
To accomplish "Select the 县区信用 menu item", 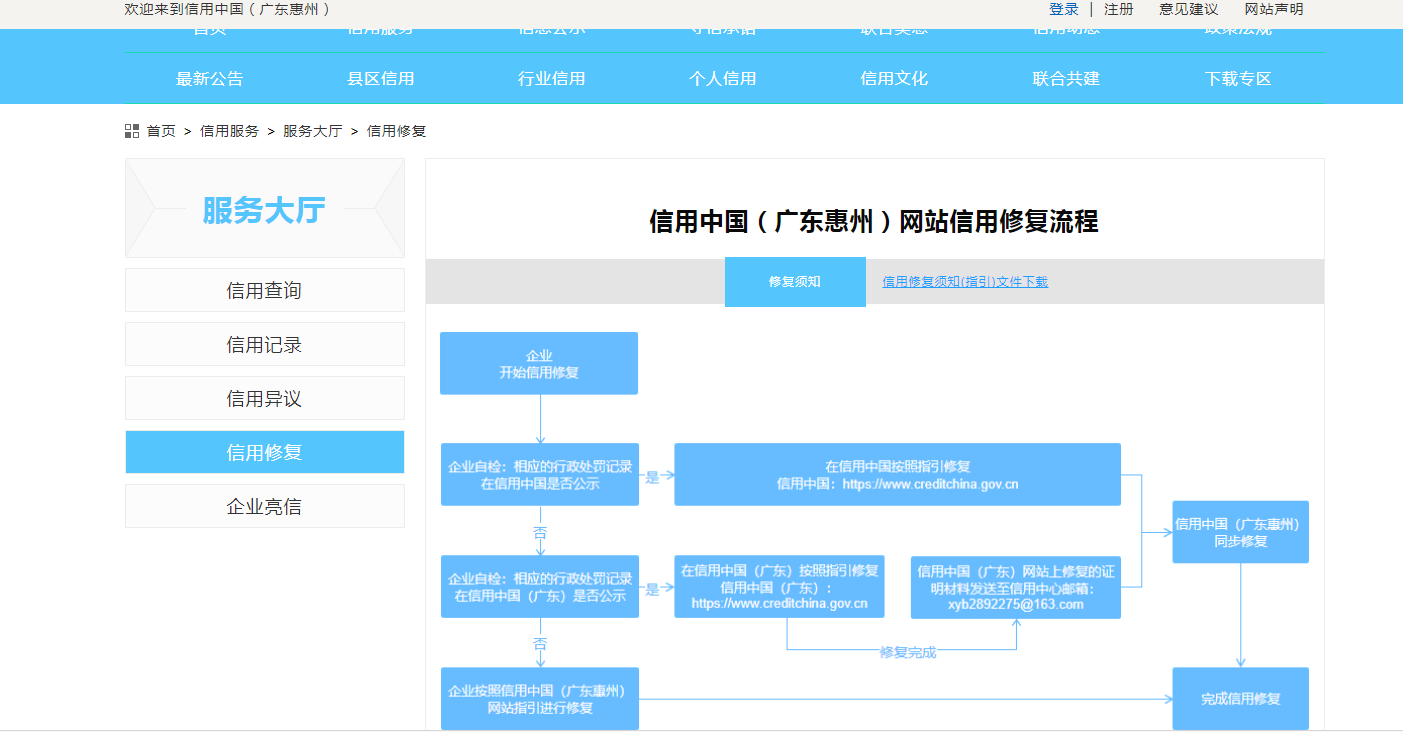I will [381, 79].
